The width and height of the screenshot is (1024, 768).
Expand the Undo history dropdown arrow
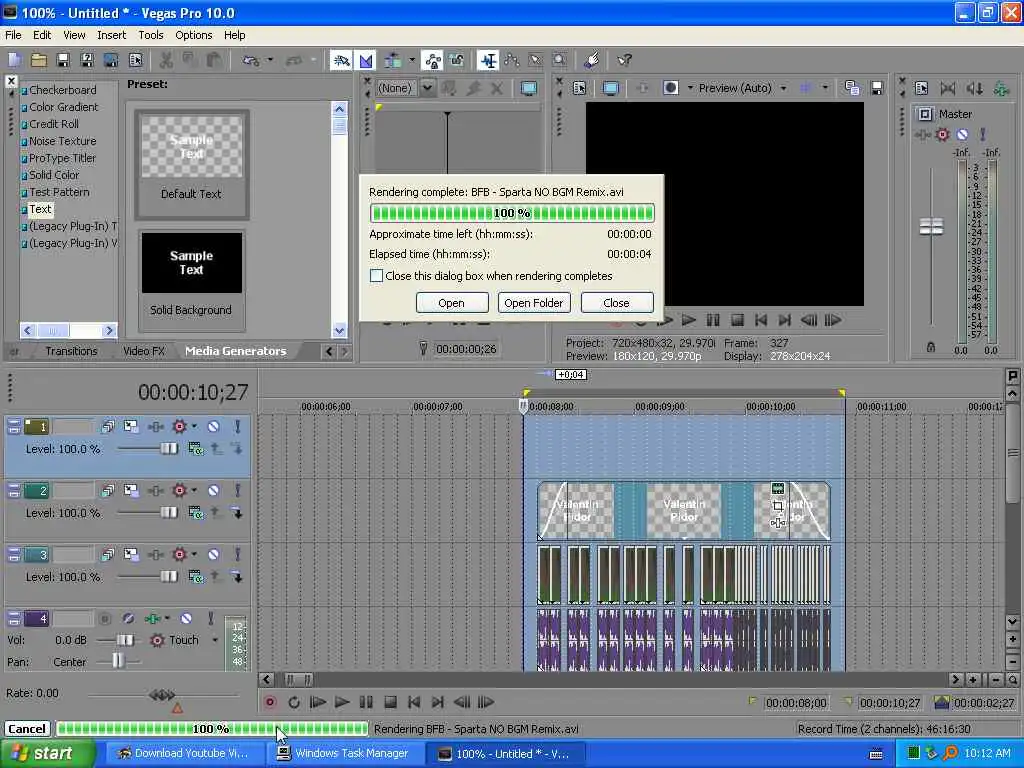[270, 61]
